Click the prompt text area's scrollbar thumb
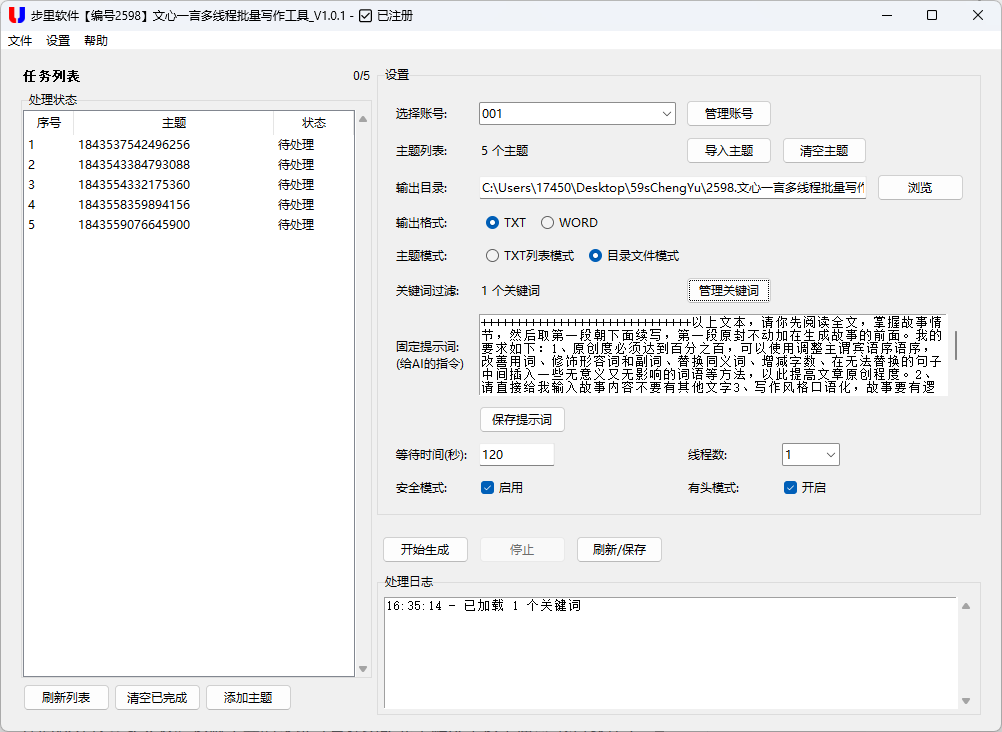This screenshot has height=732, width=1002. [x=956, y=345]
